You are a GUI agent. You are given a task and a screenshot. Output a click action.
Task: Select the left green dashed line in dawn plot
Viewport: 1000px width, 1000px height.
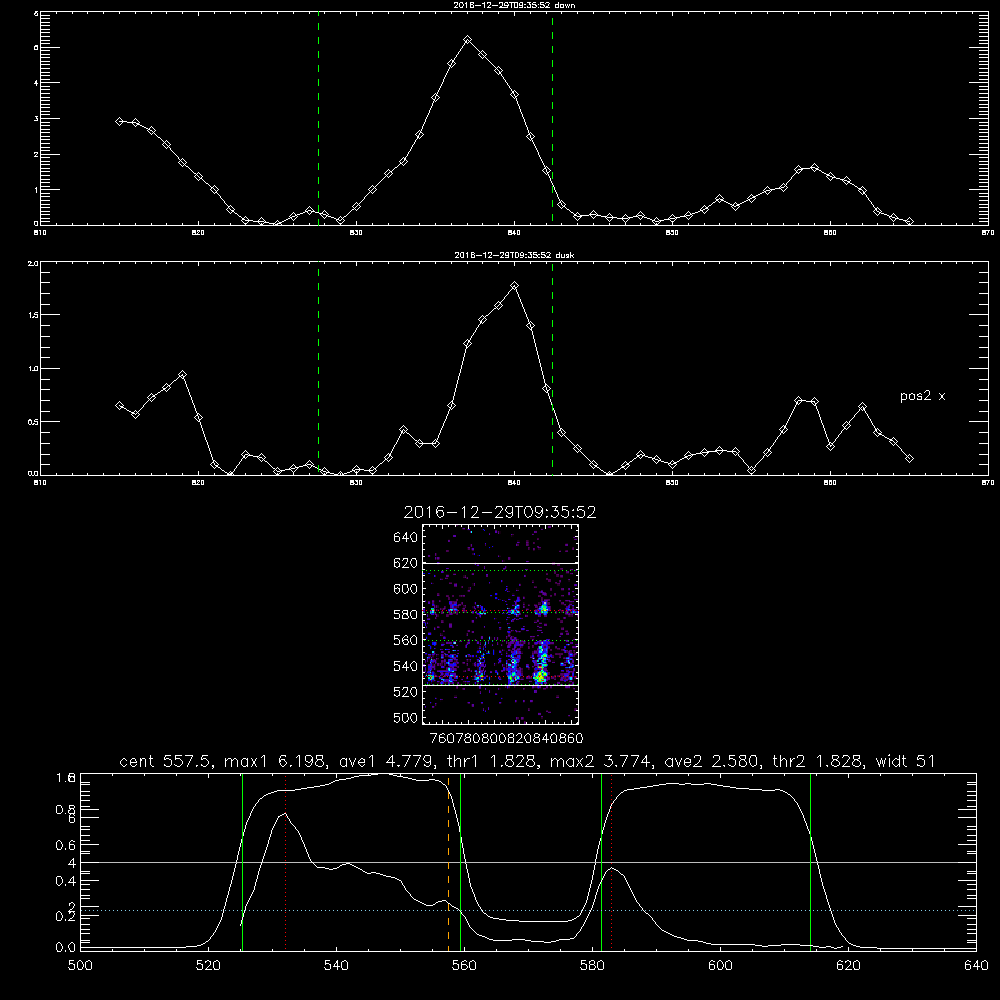pyautogui.click(x=318, y=118)
